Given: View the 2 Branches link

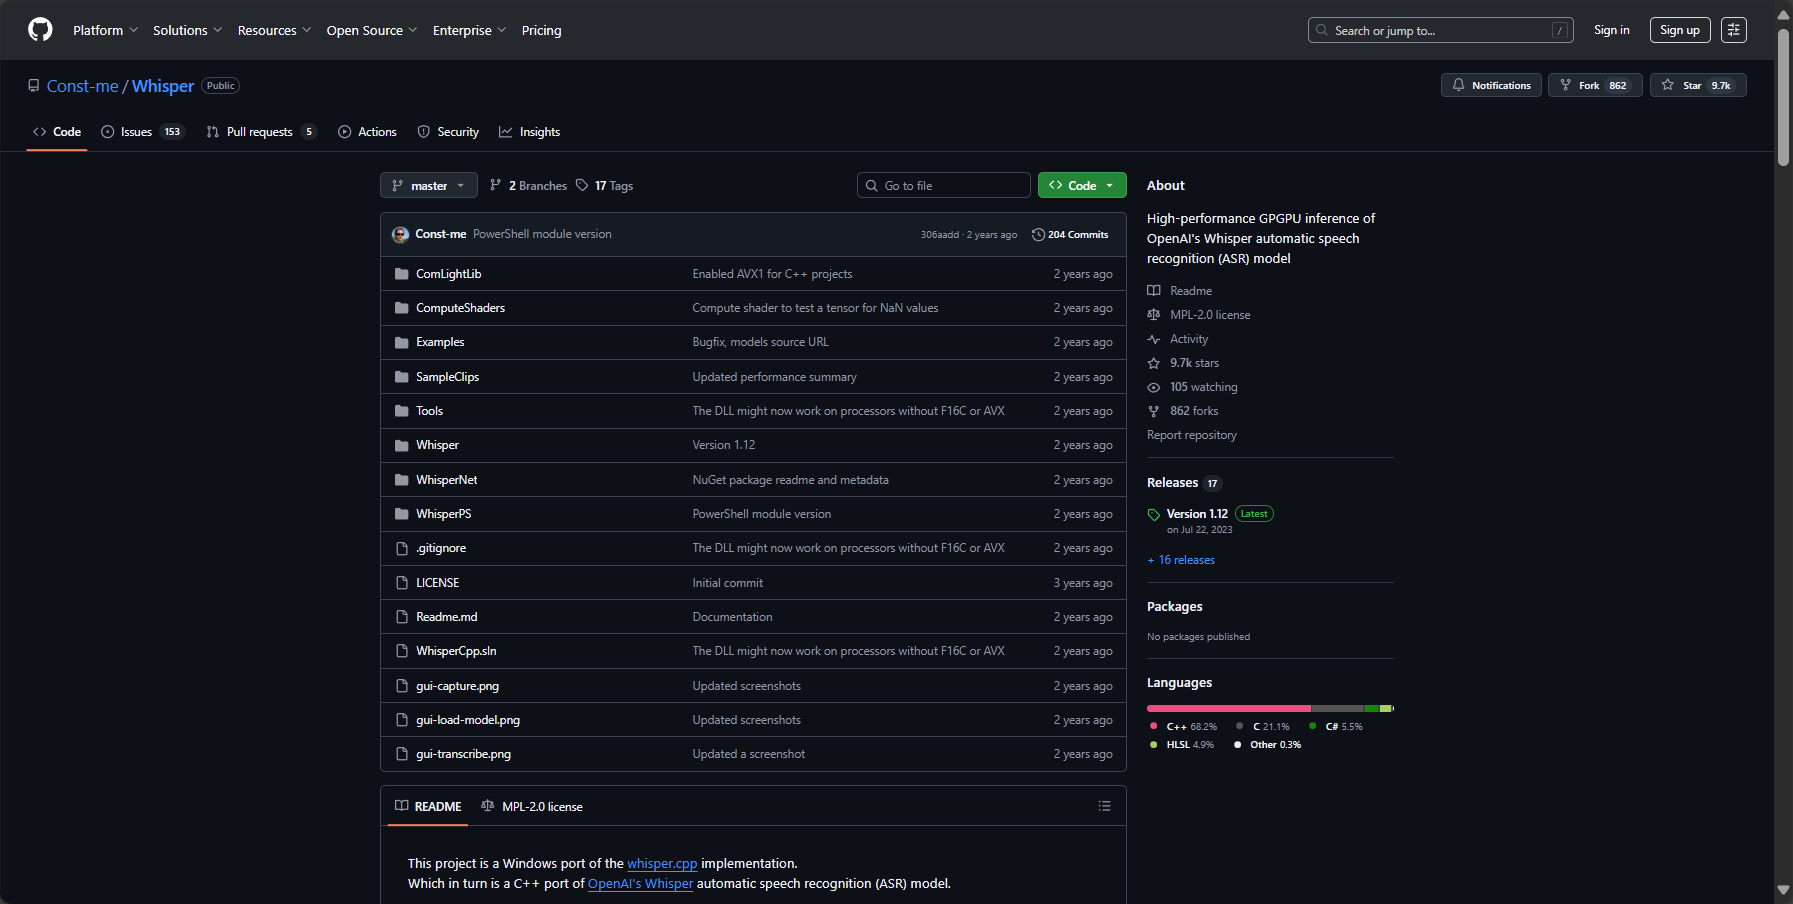Looking at the screenshot, I should coord(528,186).
